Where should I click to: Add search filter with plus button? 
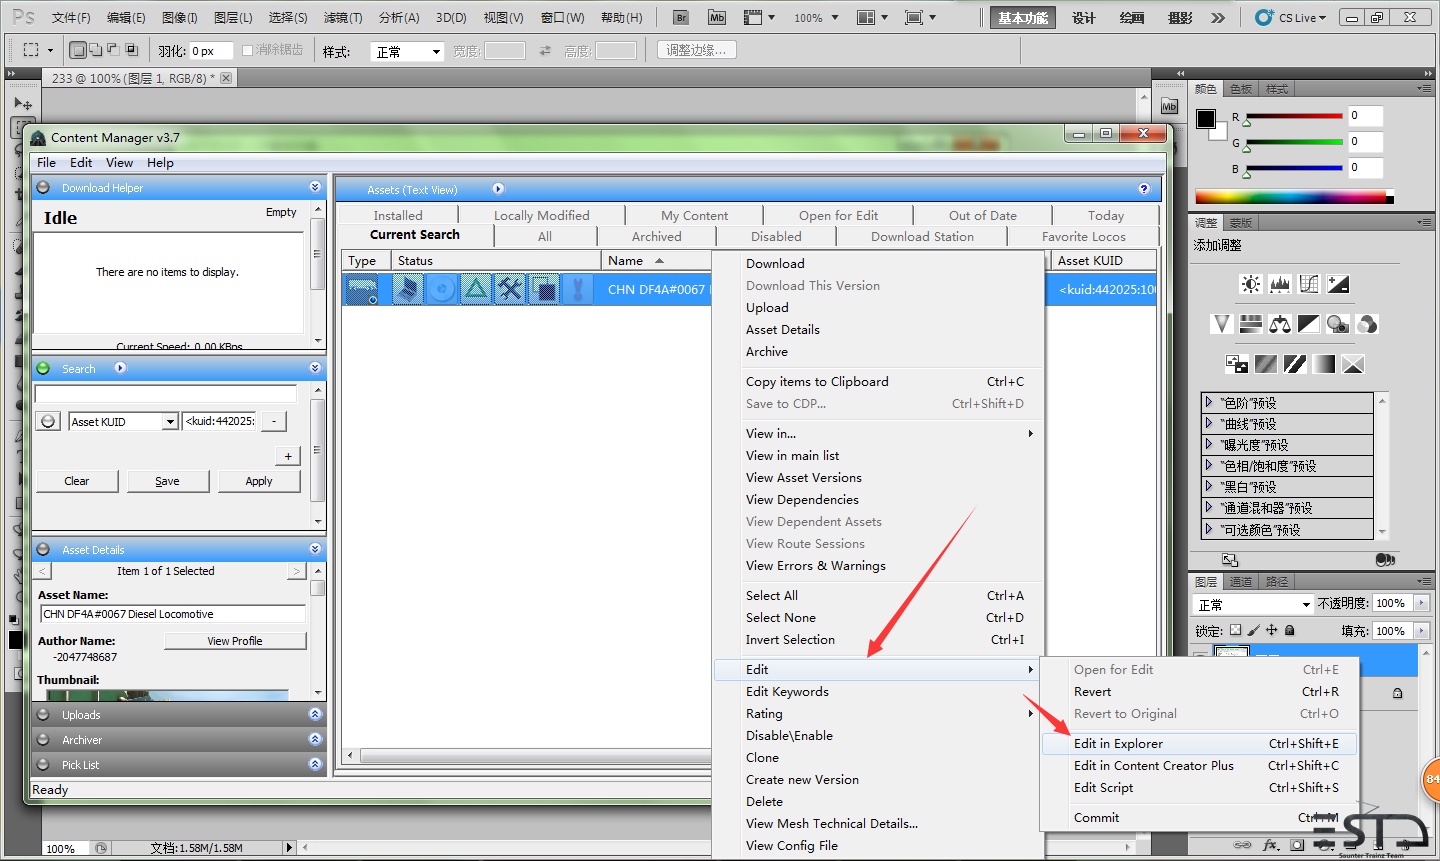point(288,456)
